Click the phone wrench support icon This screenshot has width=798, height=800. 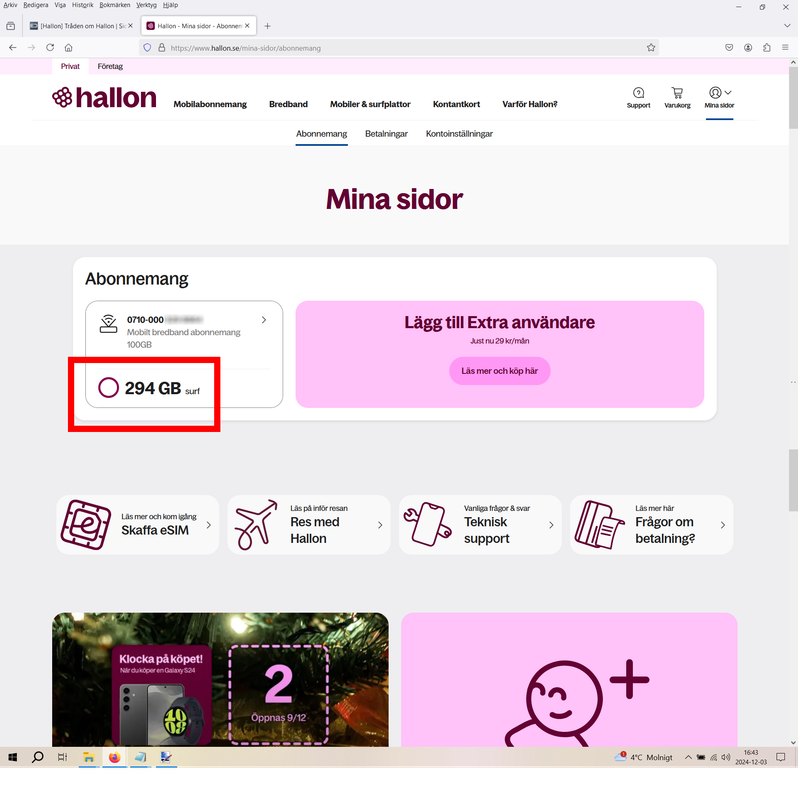[428, 524]
